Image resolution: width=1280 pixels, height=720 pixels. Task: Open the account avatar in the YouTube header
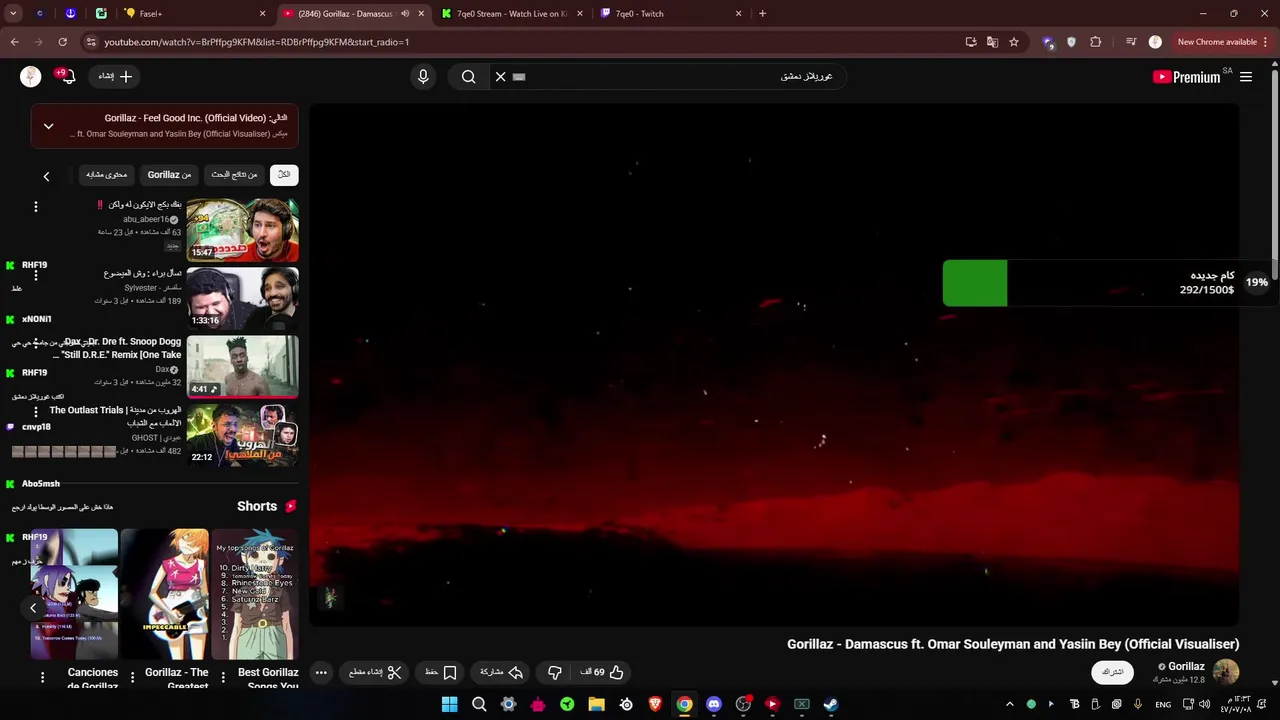[x=31, y=77]
